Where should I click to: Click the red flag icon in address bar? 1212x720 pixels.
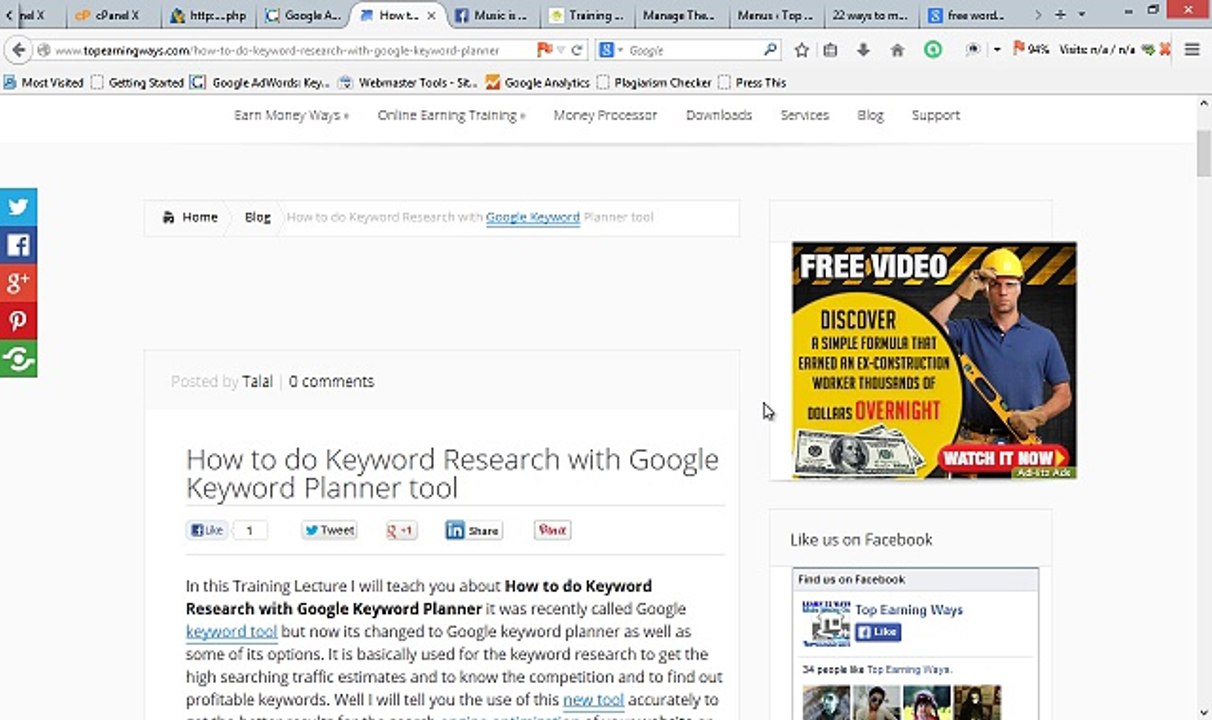pyautogui.click(x=544, y=49)
